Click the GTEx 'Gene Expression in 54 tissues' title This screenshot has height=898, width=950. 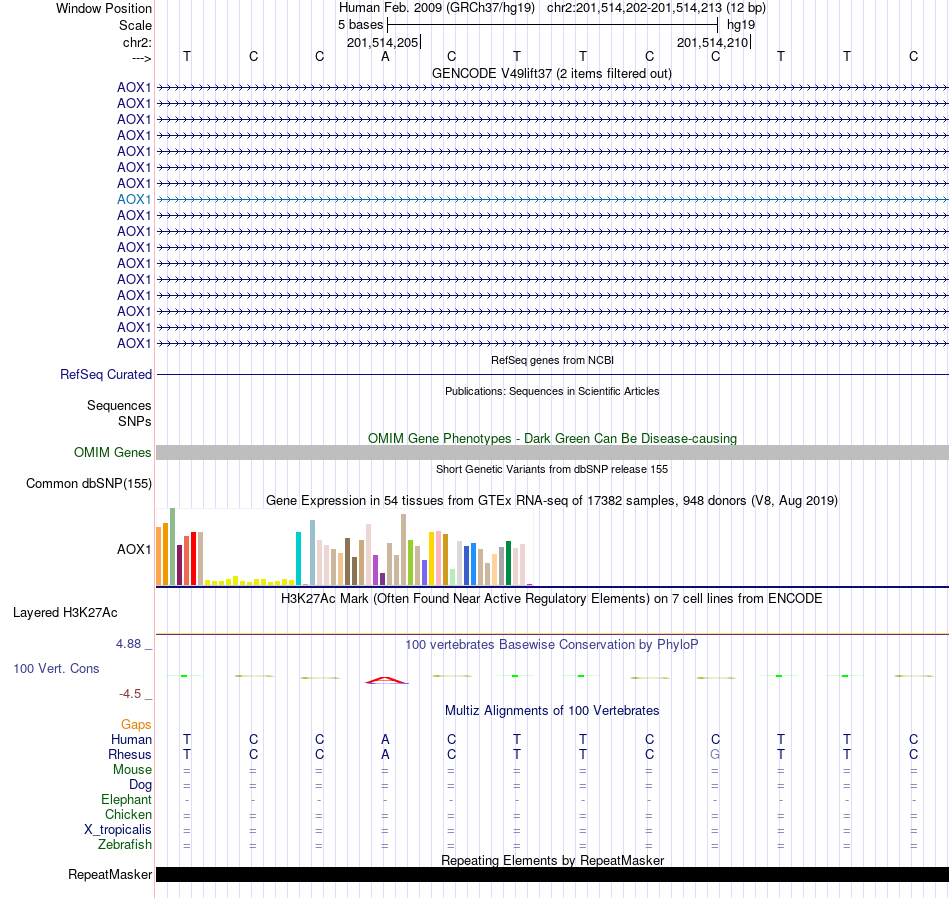click(x=552, y=501)
